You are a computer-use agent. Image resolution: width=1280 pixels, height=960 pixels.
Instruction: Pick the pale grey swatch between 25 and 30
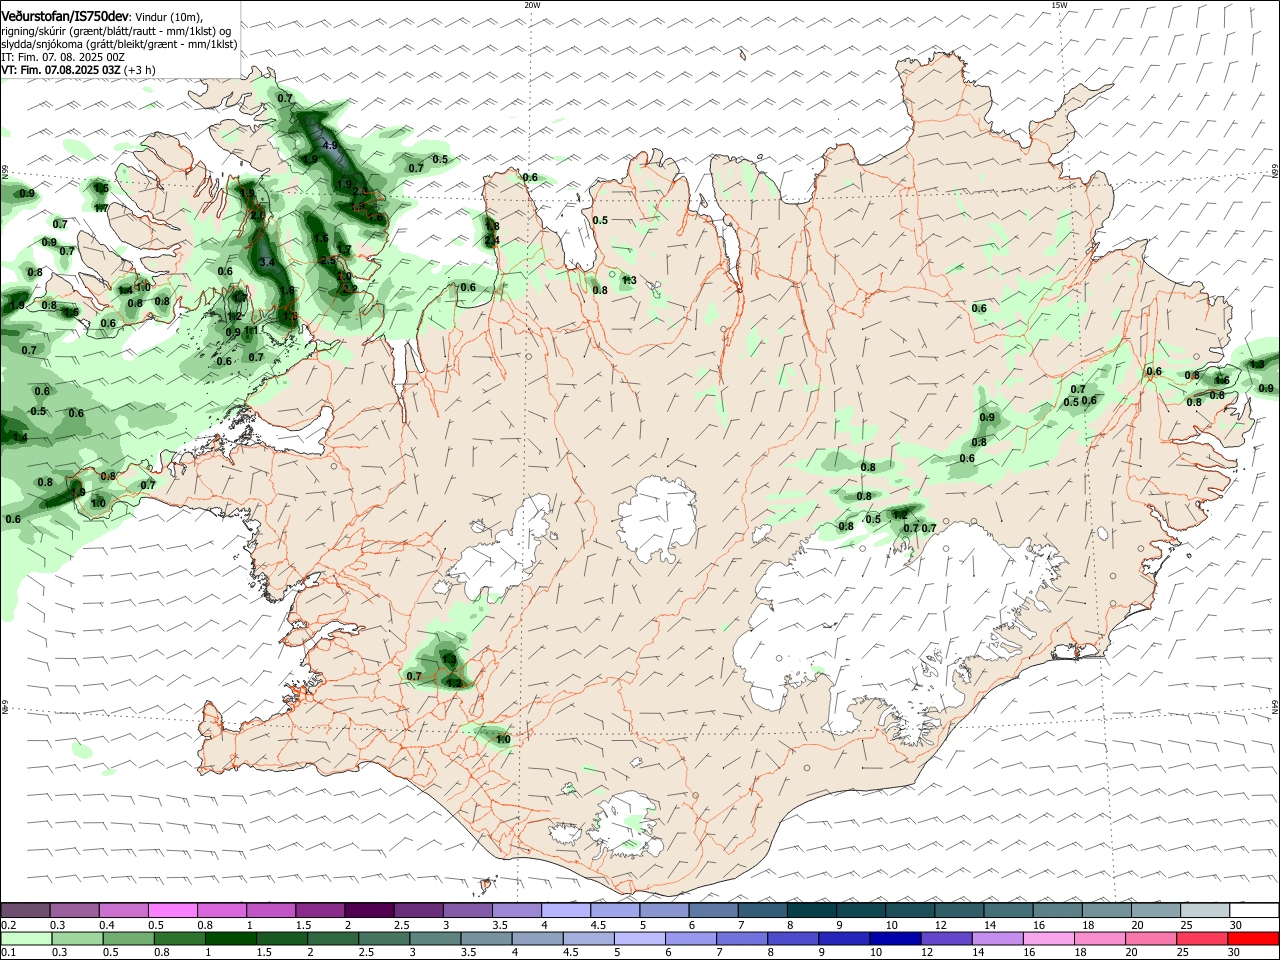pyautogui.click(x=1205, y=910)
